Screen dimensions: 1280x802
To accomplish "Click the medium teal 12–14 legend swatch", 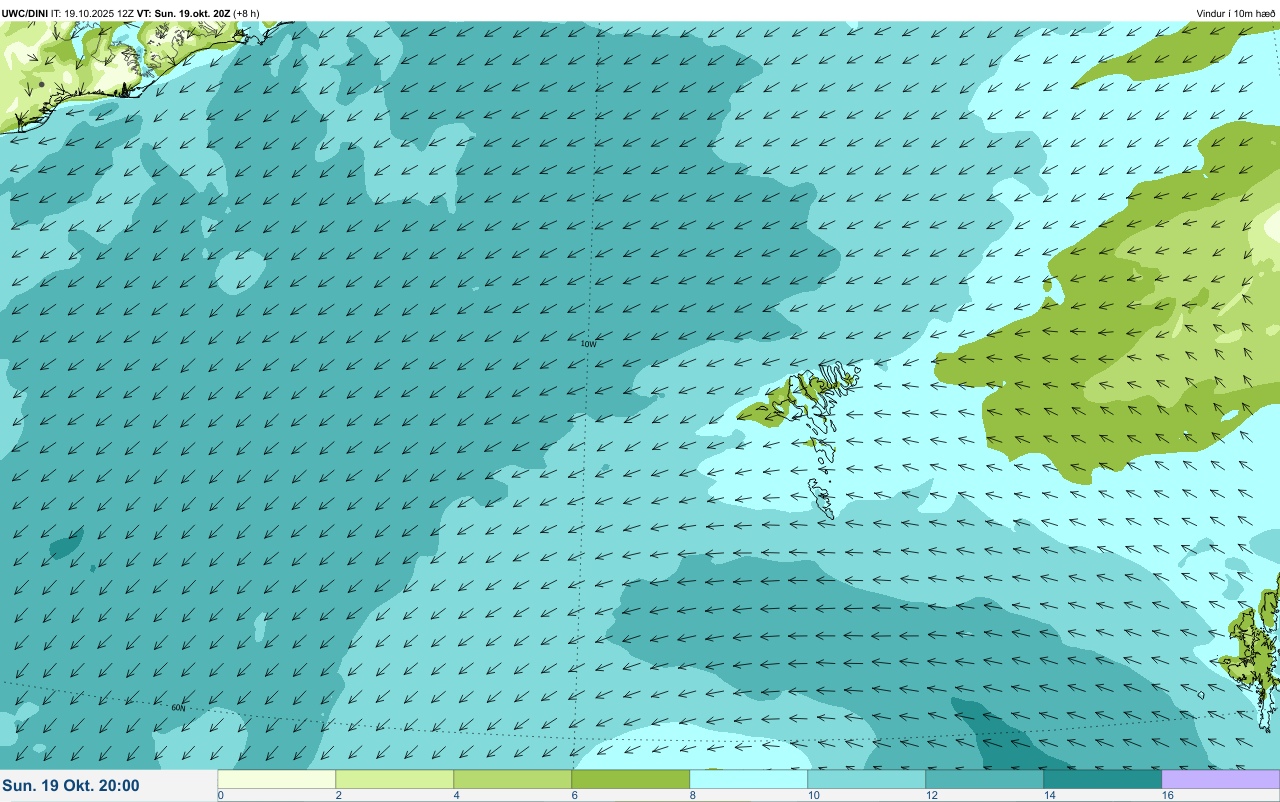I will tap(984, 779).
